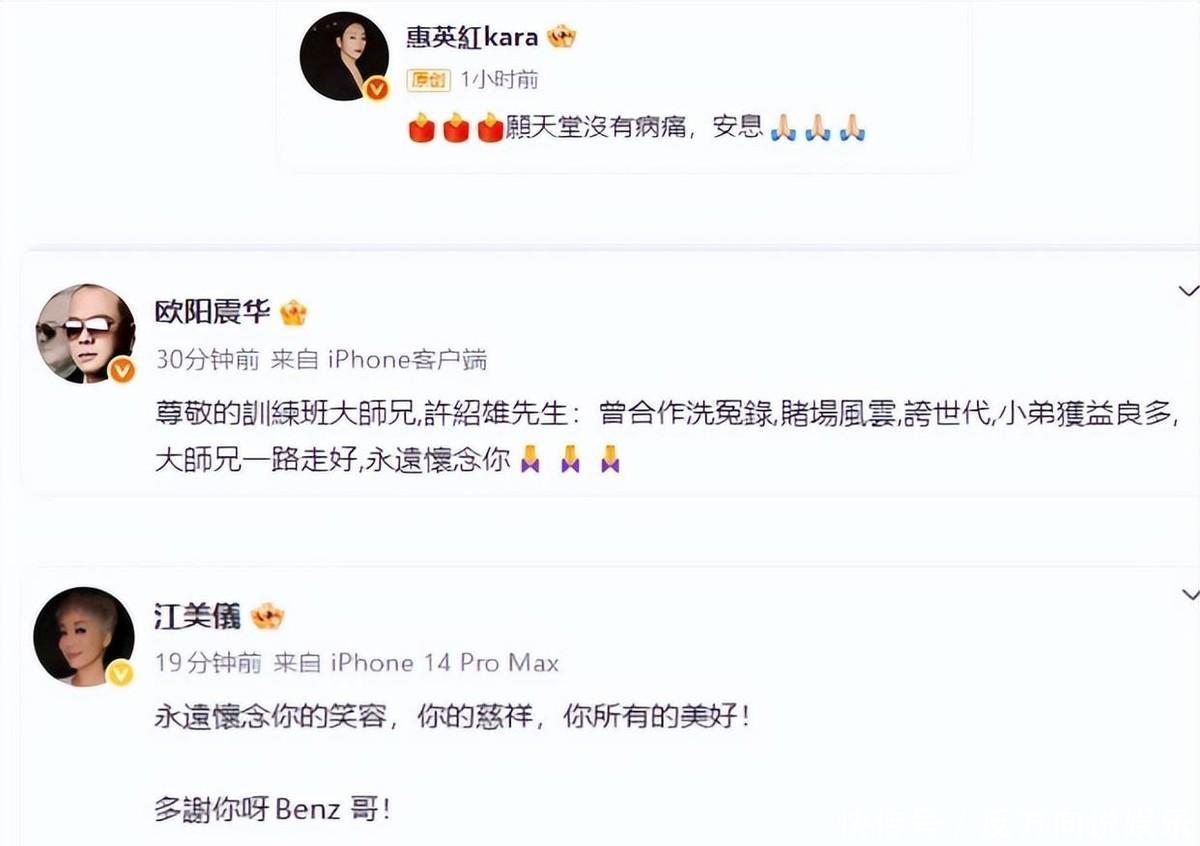
Task: Expand the options chevron on 欧阳震华's post
Action: [1188, 291]
